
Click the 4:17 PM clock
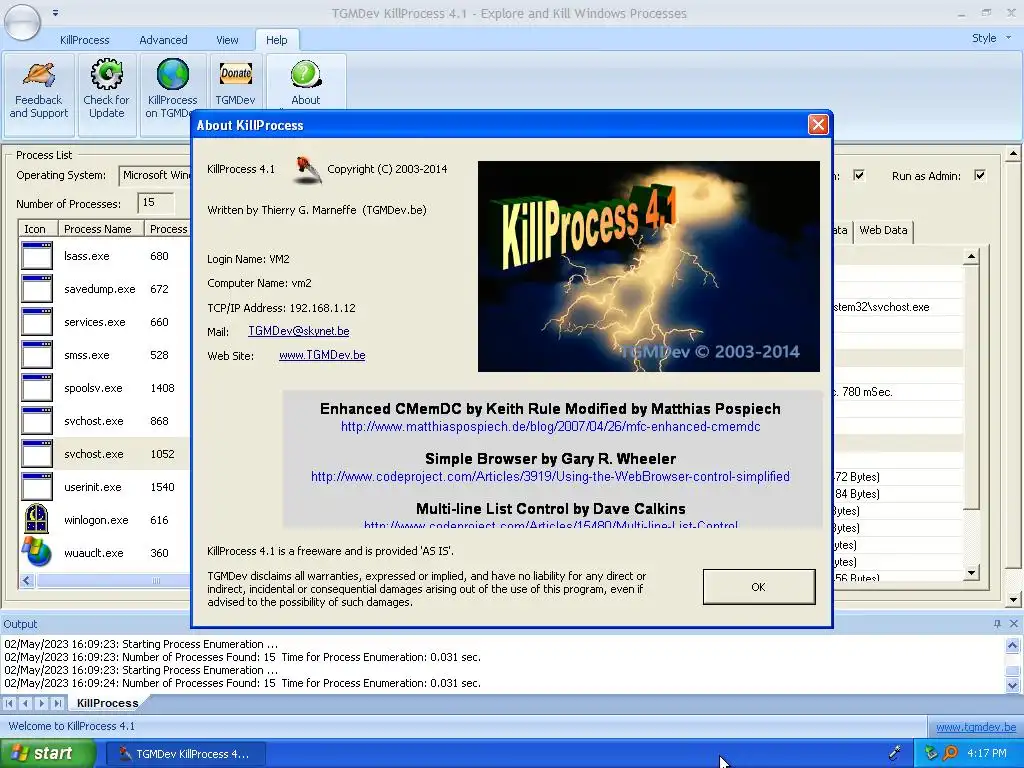(987, 753)
